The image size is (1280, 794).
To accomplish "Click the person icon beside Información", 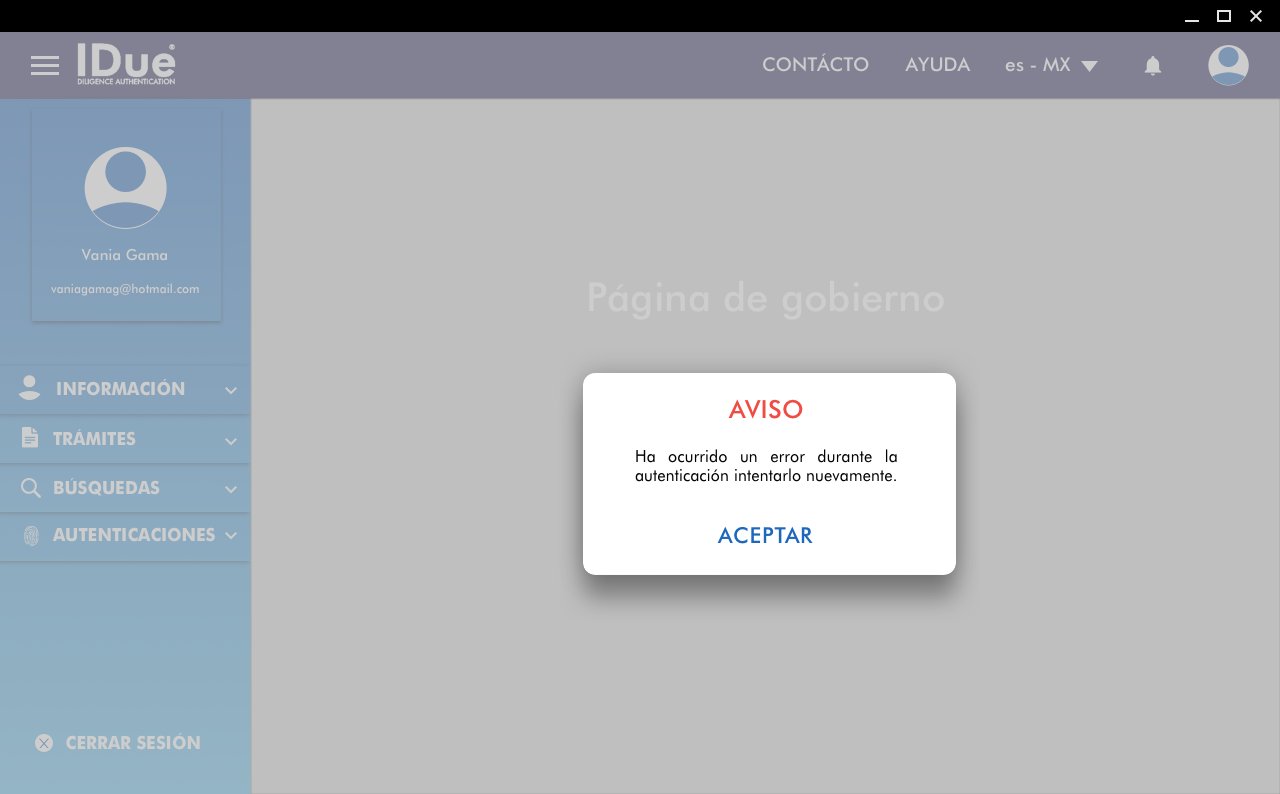I will 30,389.
